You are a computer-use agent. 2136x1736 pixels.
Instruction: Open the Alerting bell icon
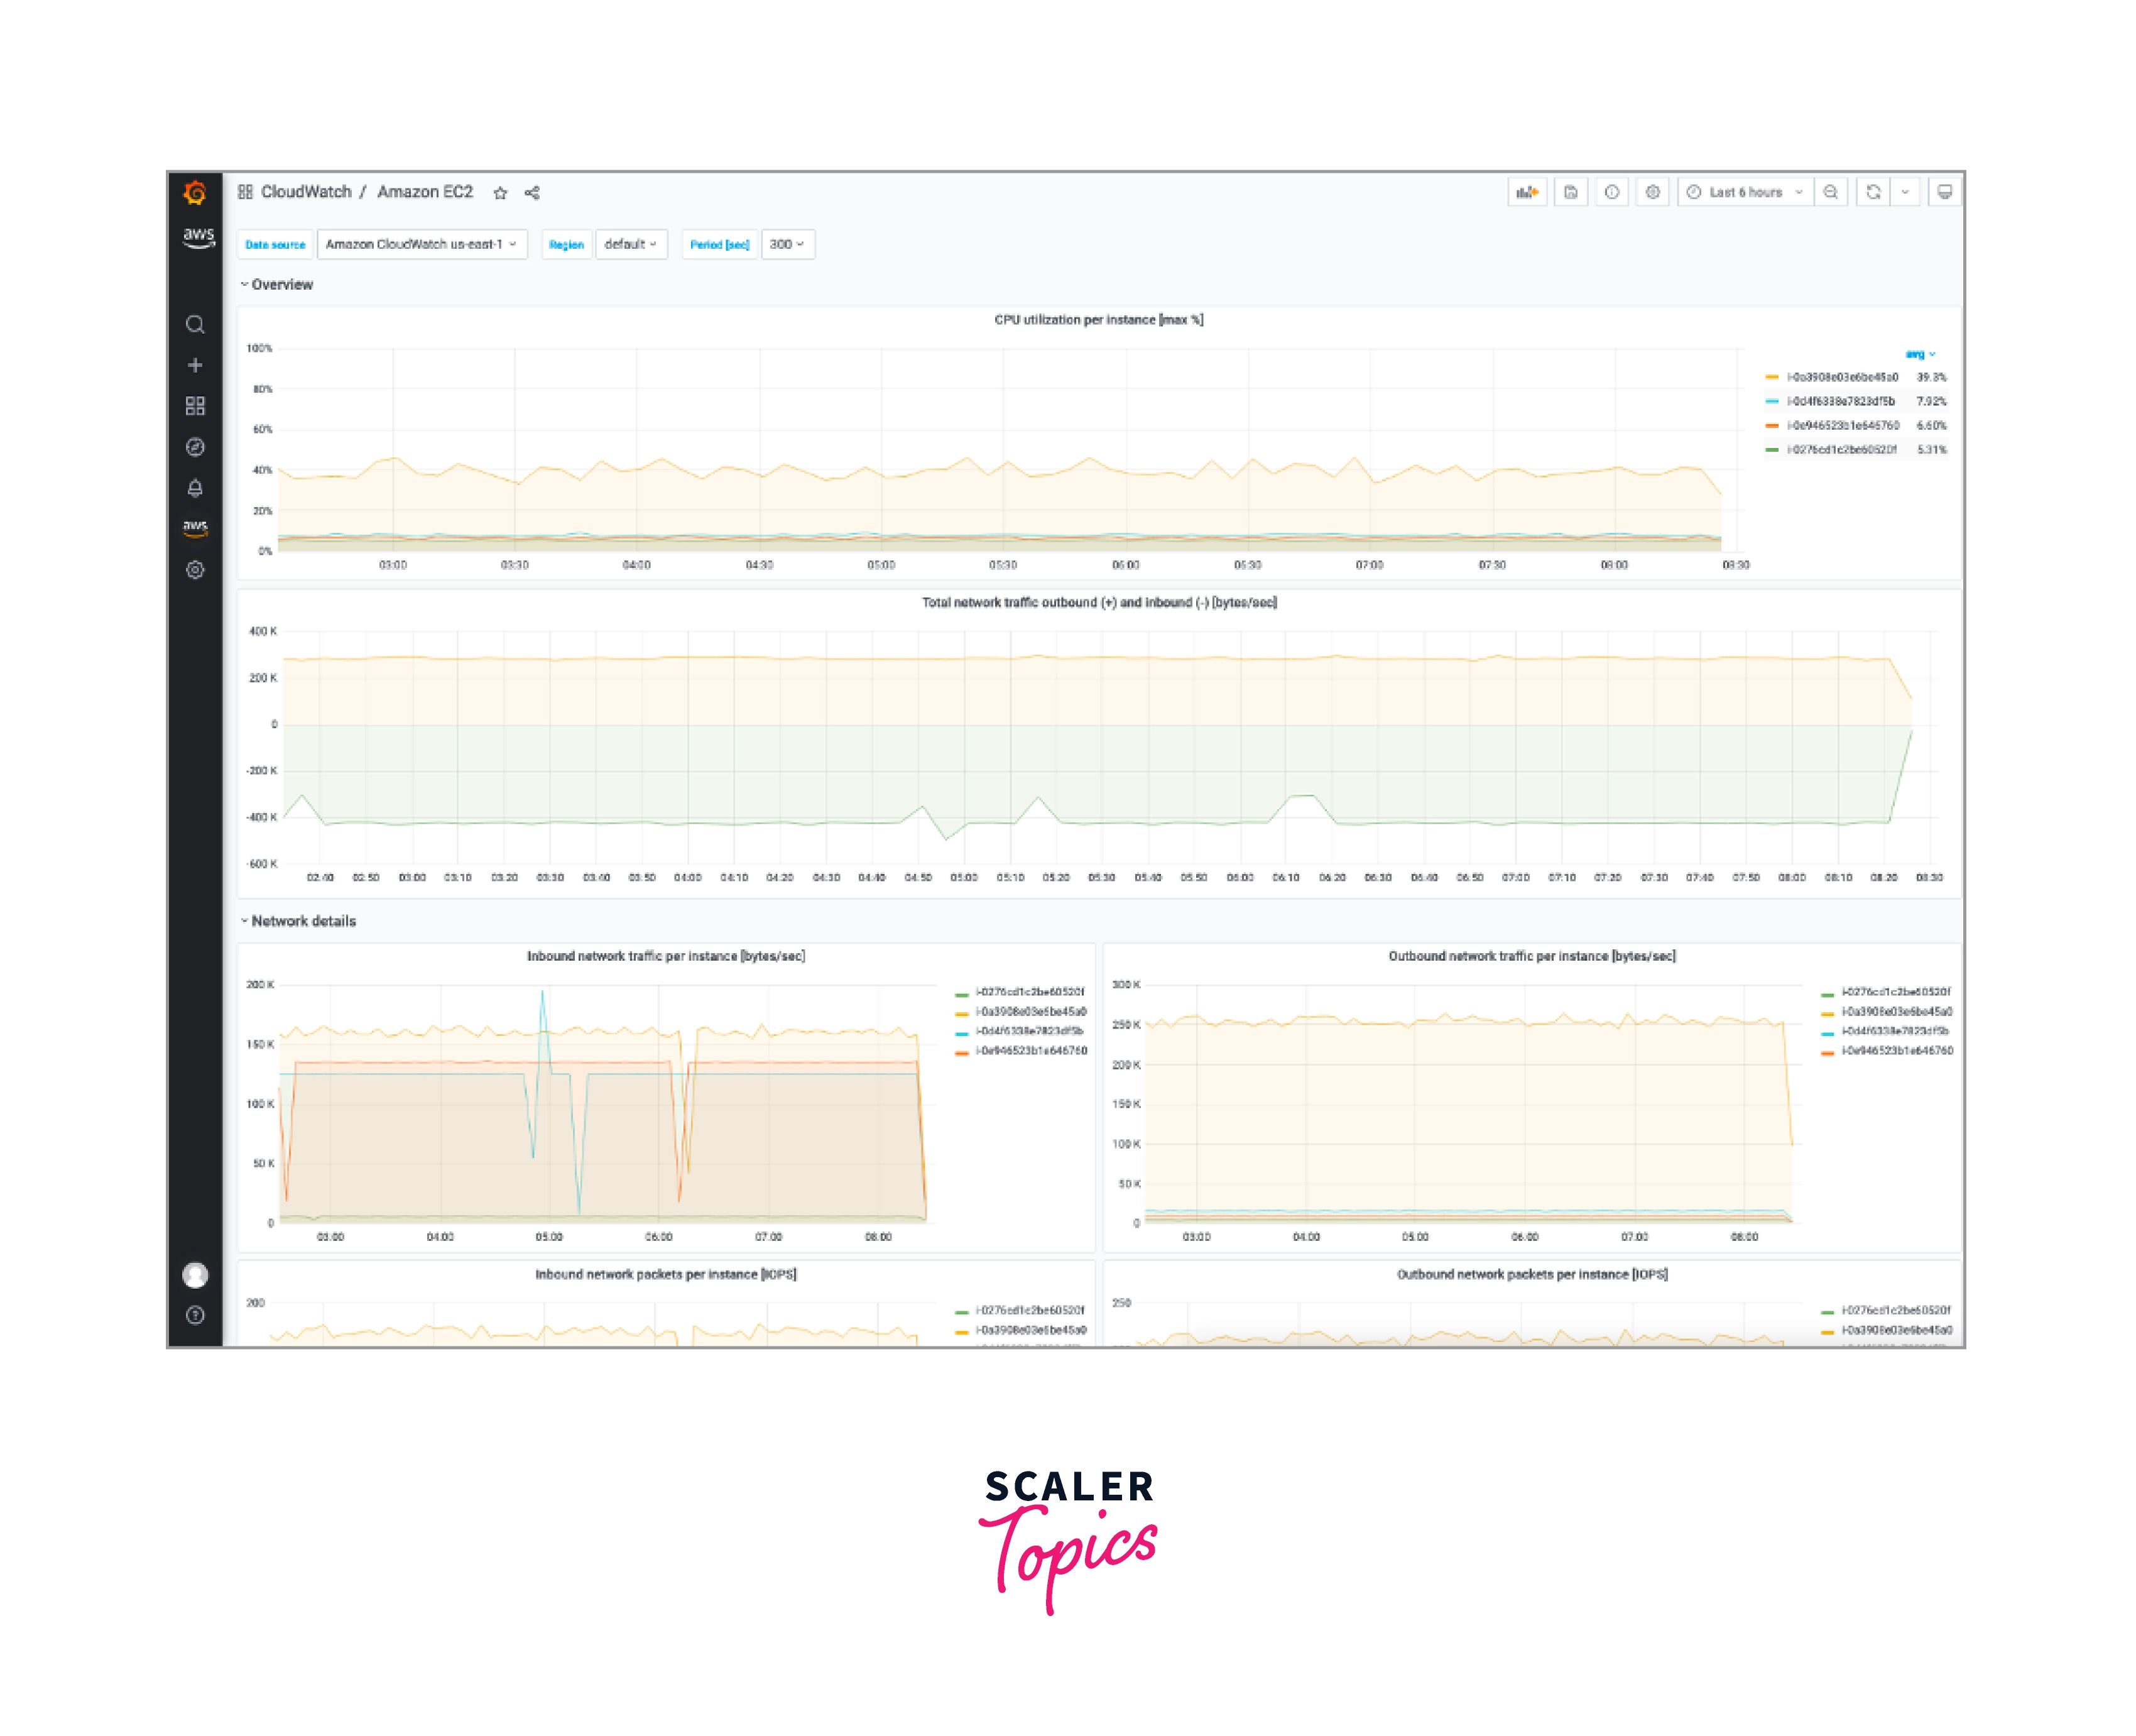pyautogui.click(x=195, y=488)
